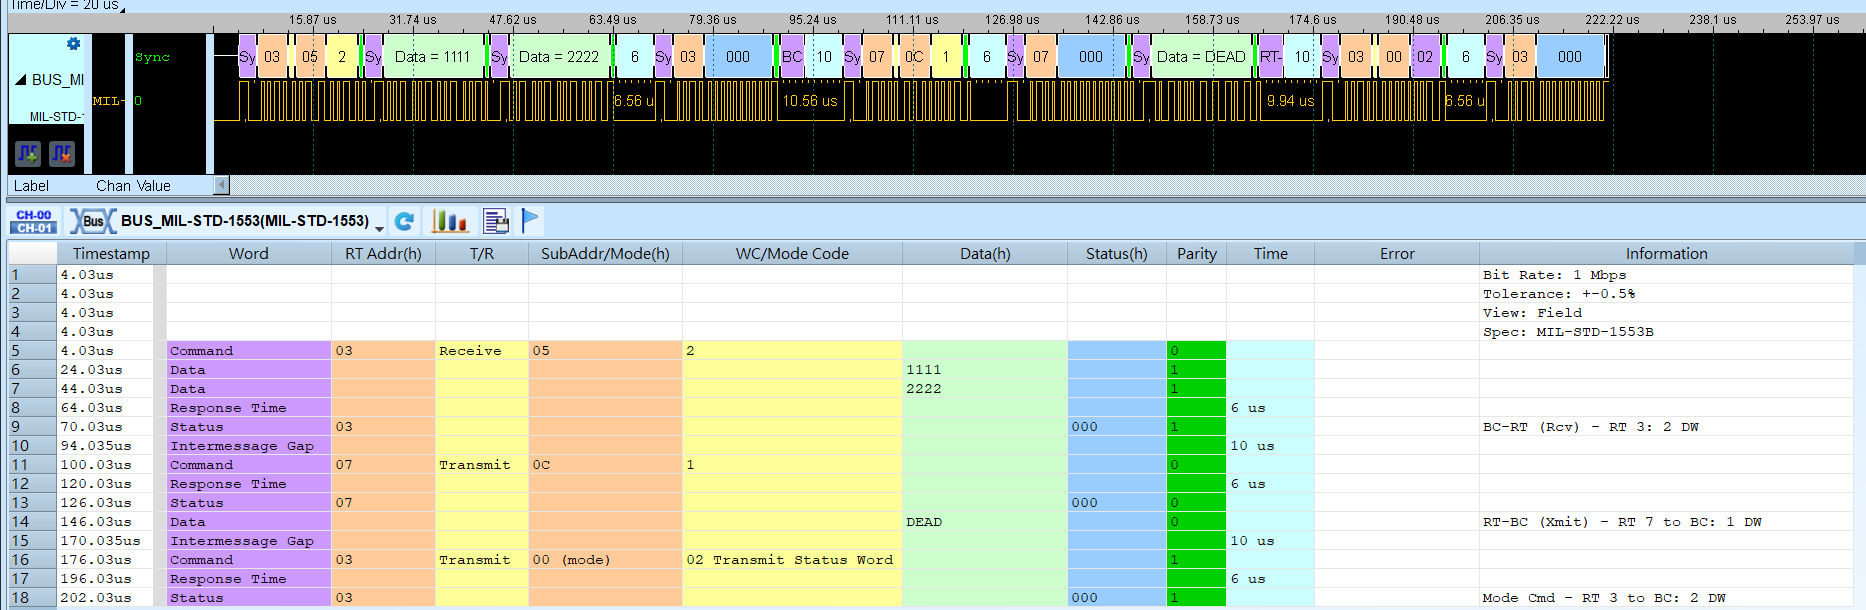Click the blue flag marker icon
The image size is (1866, 610).
pyautogui.click(x=530, y=220)
